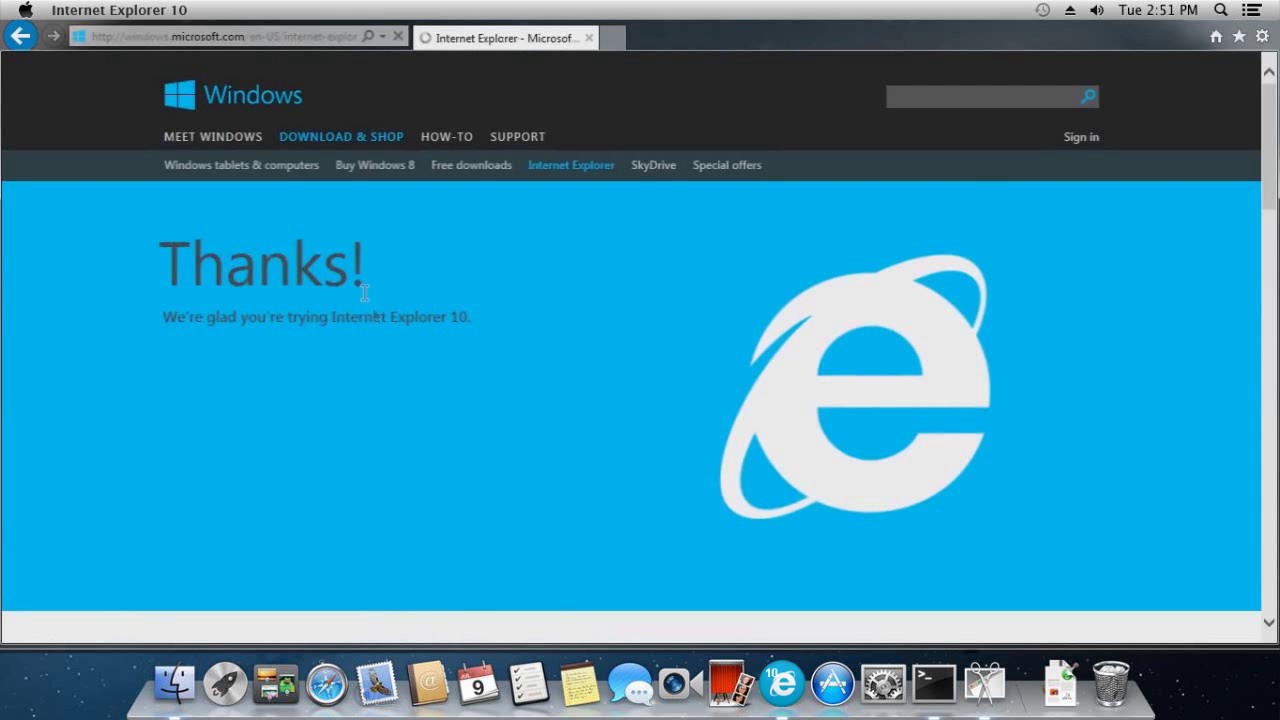The width and height of the screenshot is (1280, 720).
Task: Click the large Internet Explorer logo
Action: point(855,386)
